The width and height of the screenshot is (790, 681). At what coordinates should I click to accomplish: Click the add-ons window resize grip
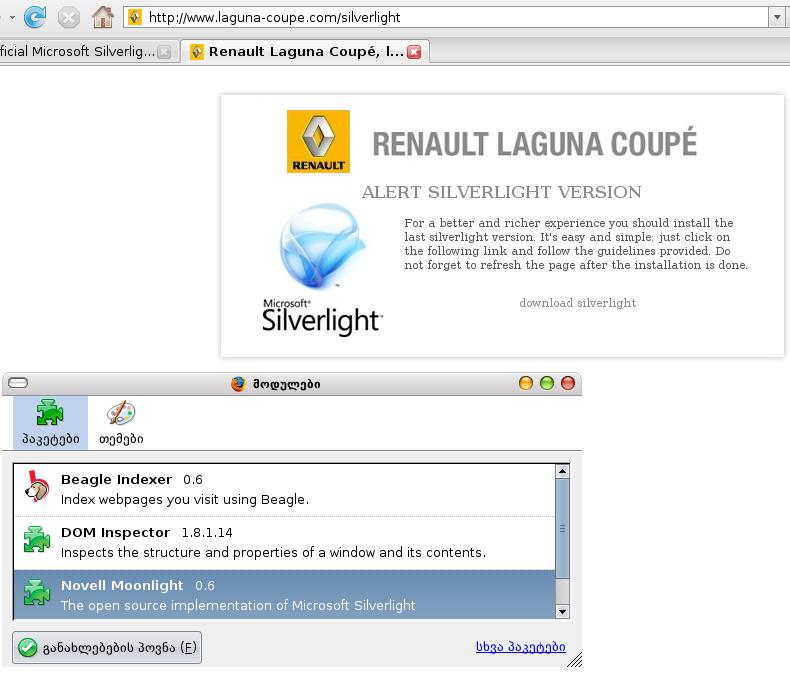575,660
